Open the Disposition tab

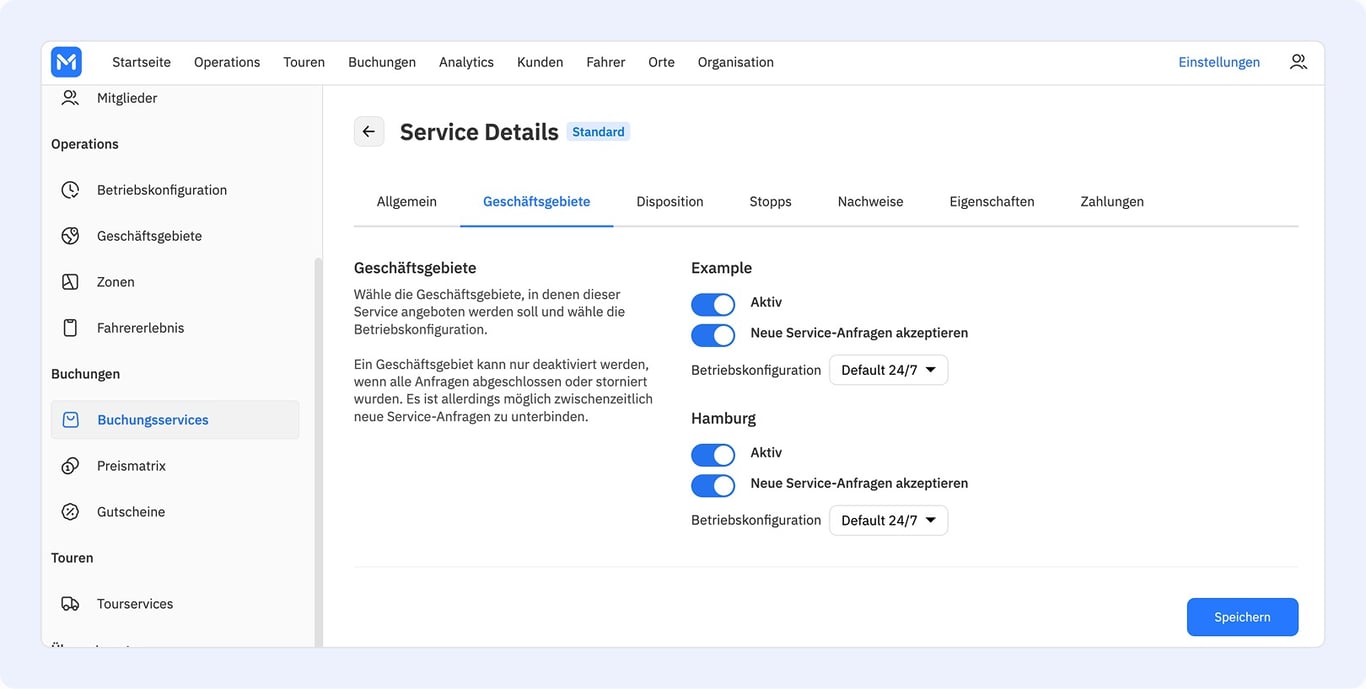click(x=670, y=201)
